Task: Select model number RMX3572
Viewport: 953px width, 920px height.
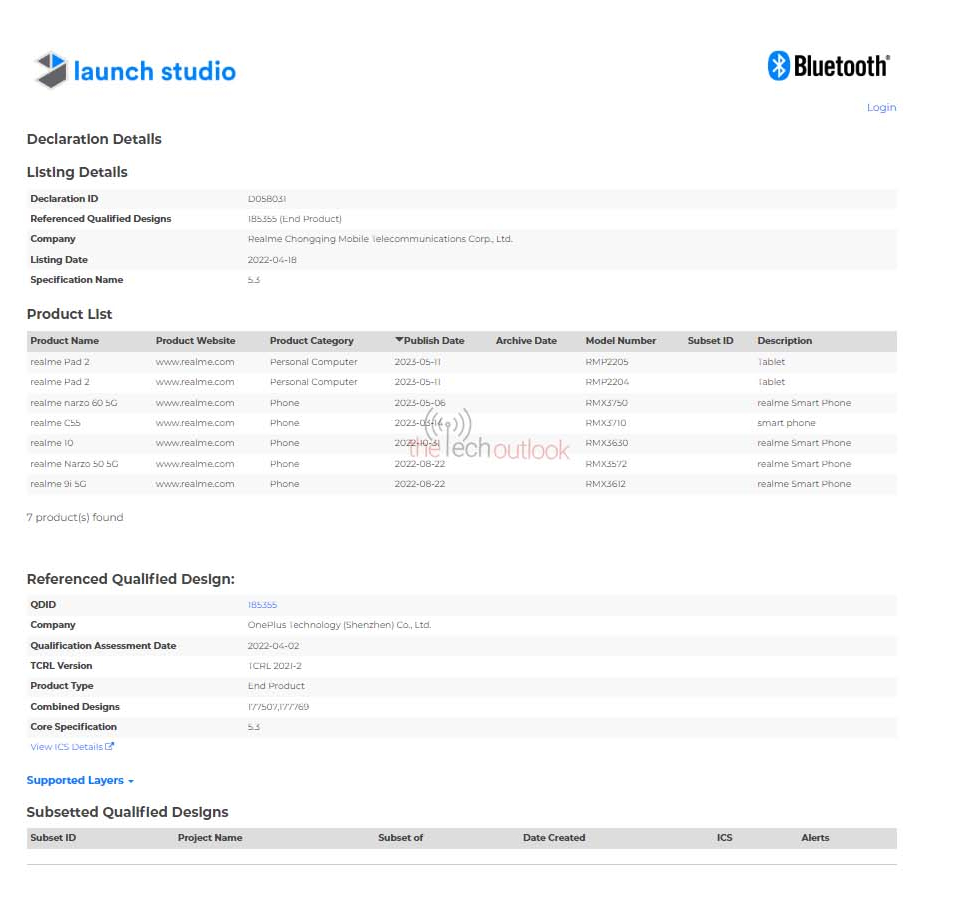Action: point(606,464)
